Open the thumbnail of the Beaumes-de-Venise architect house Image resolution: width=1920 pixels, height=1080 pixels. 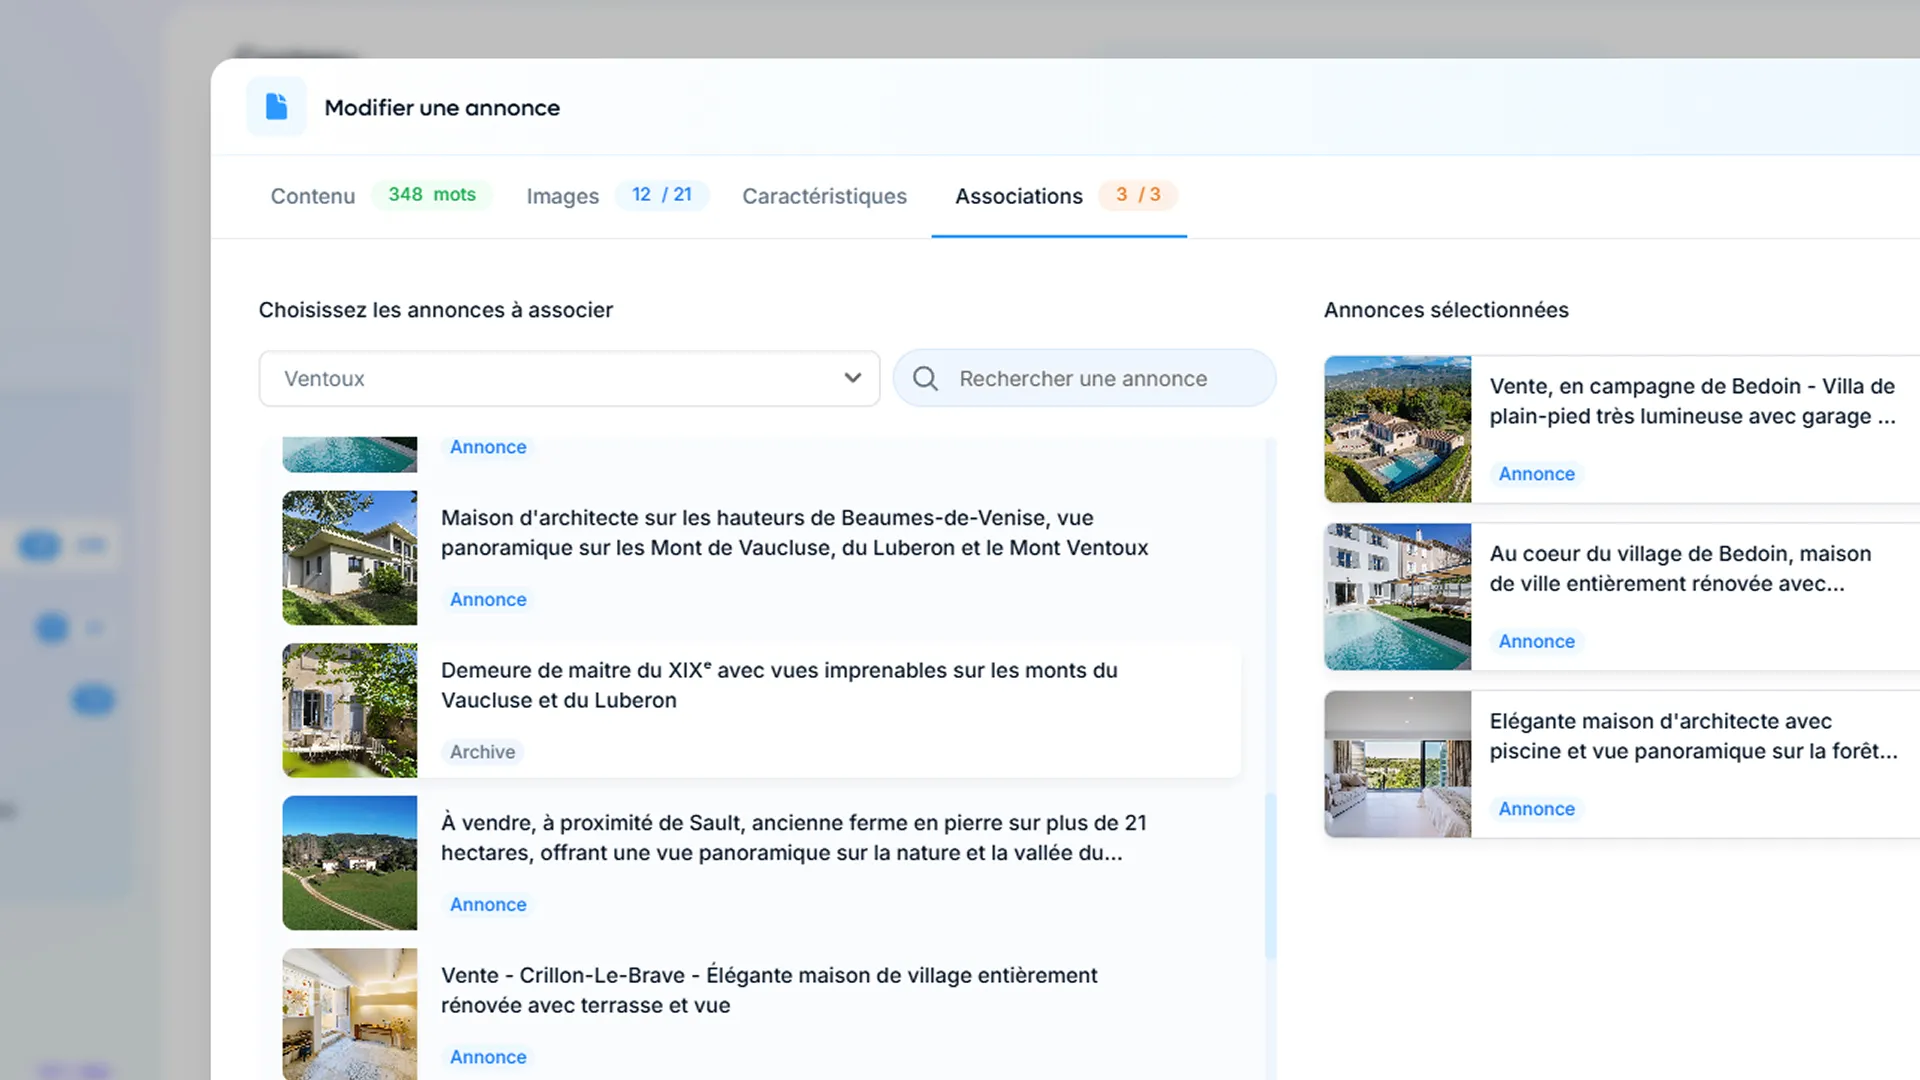point(349,557)
